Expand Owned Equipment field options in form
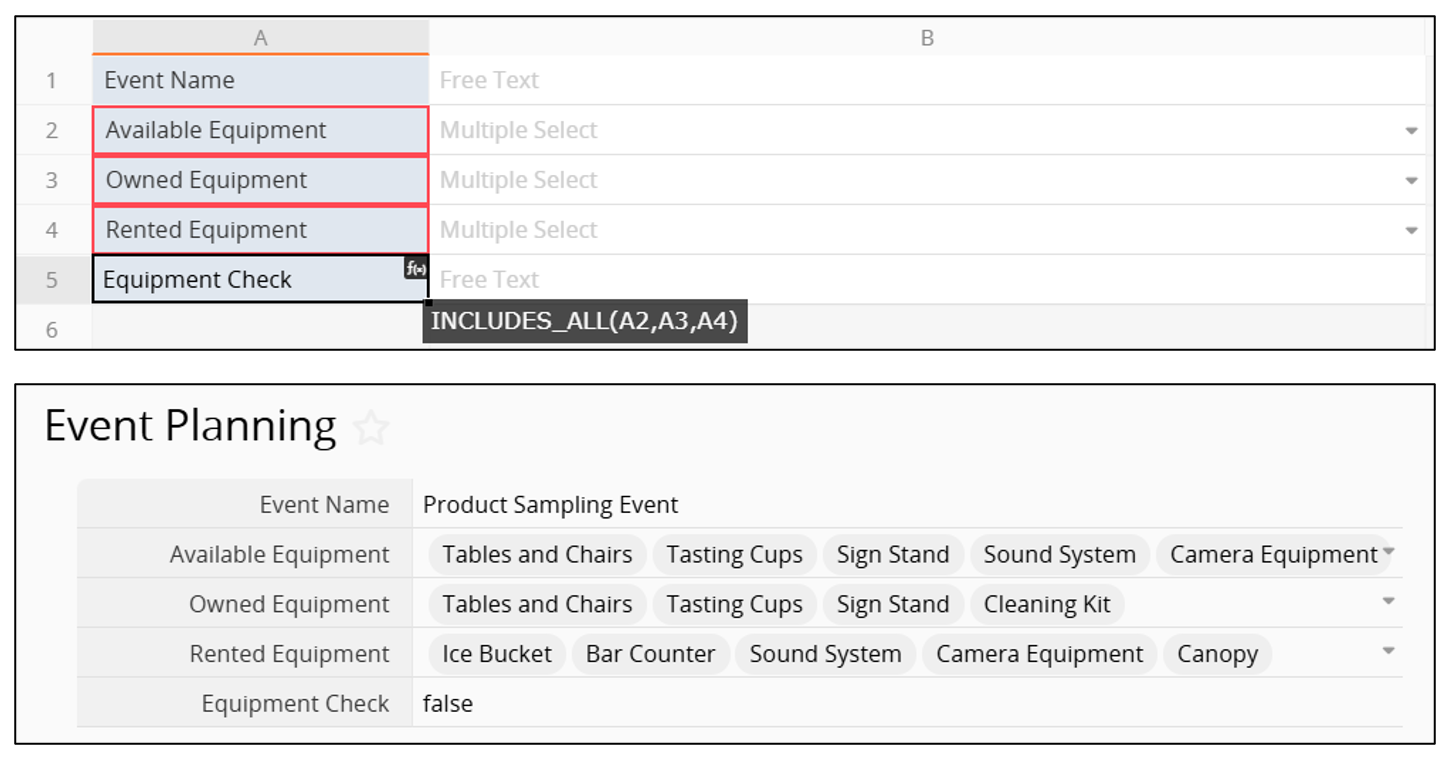1446x759 pixels. click(x=1389, y=602)
